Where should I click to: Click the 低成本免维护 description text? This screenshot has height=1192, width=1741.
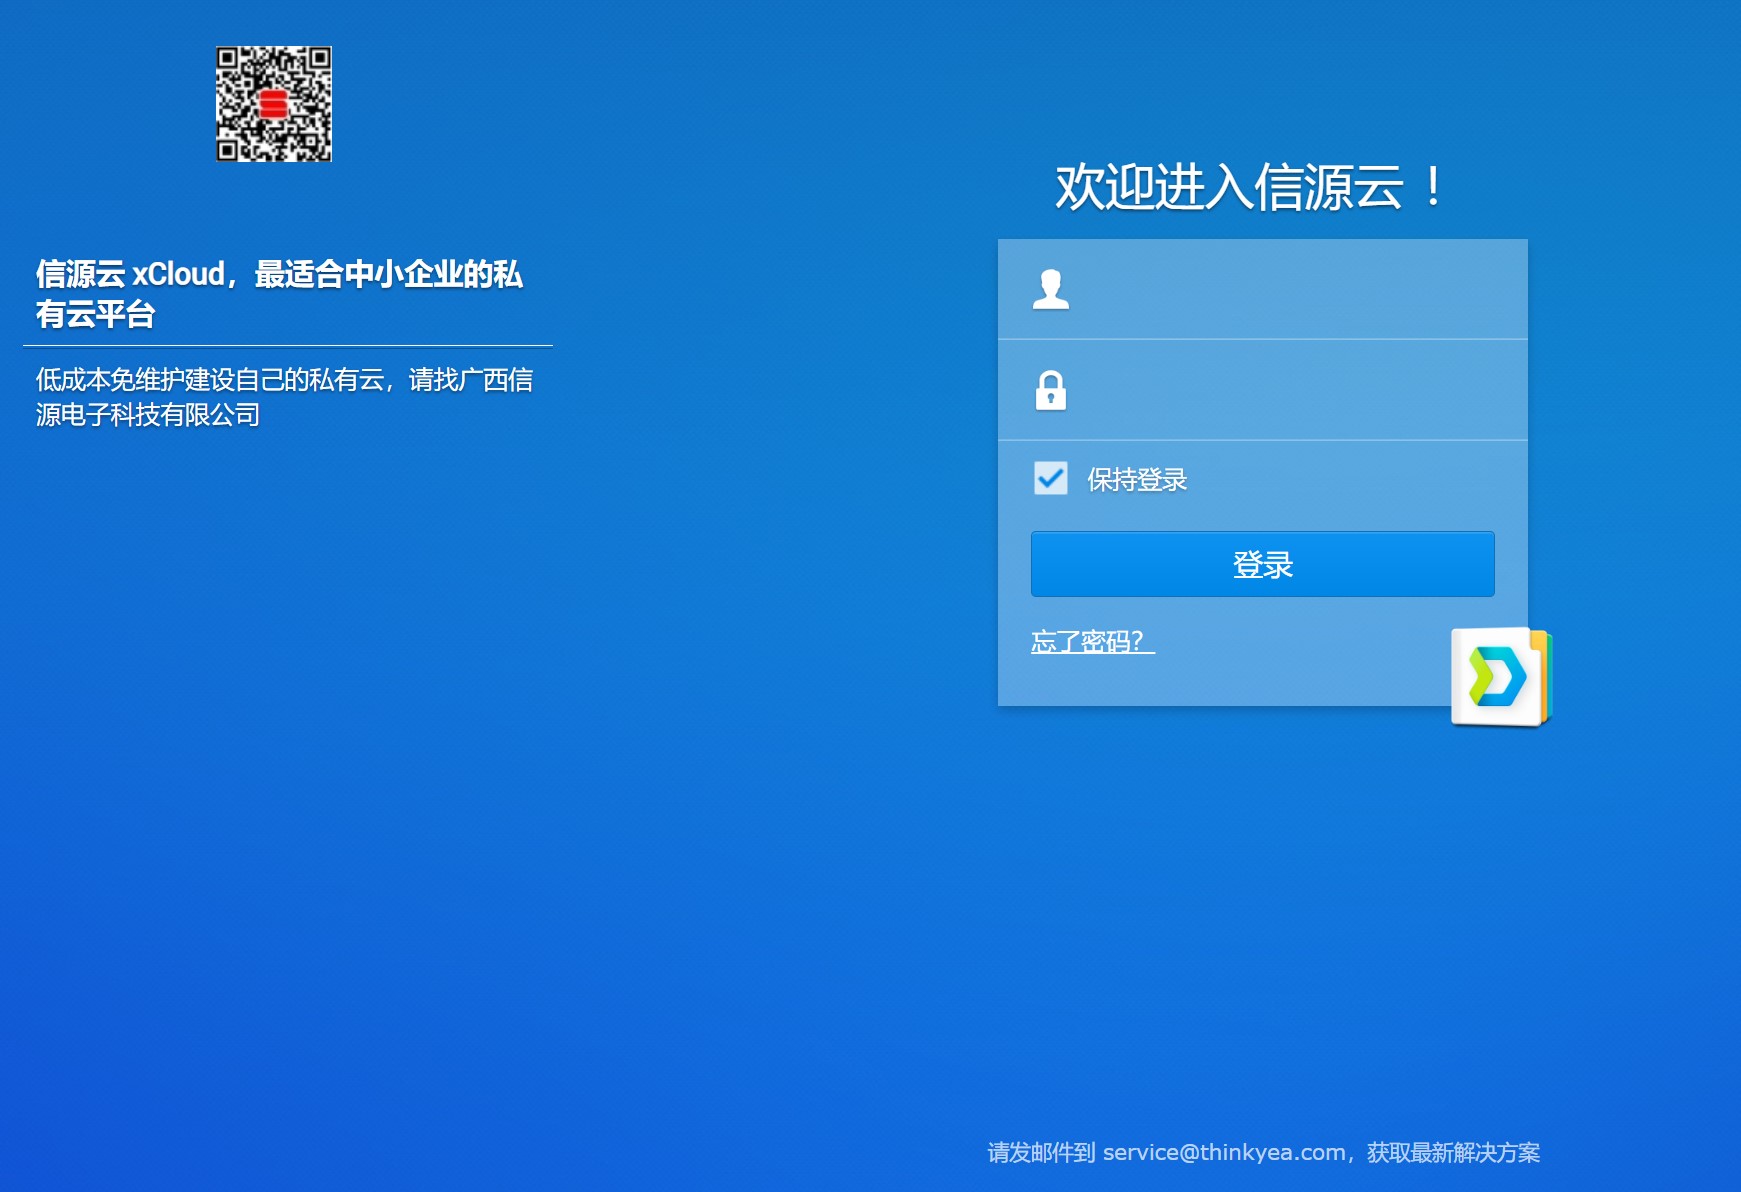pyautogui.click(x=284, y=397)
